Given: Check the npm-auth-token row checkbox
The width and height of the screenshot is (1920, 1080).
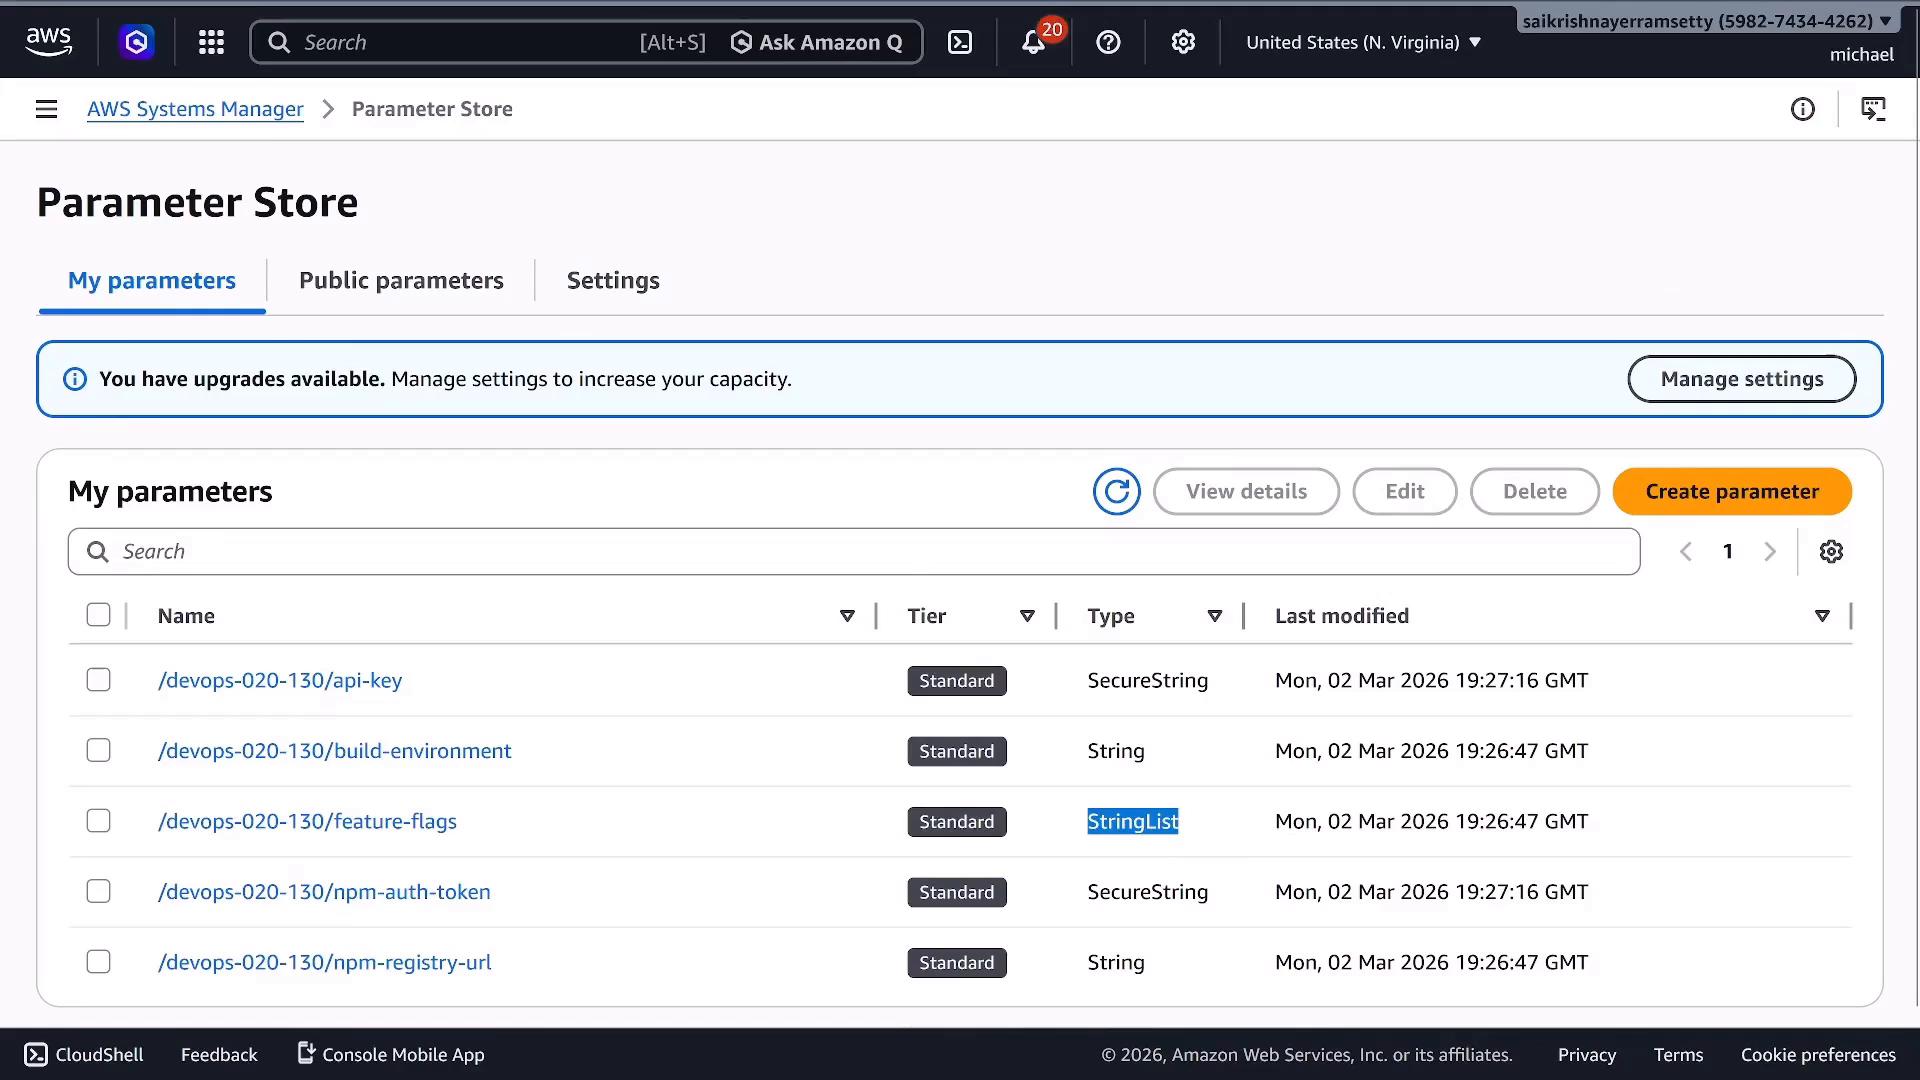Looking at the screenshot, I should 98,891.
